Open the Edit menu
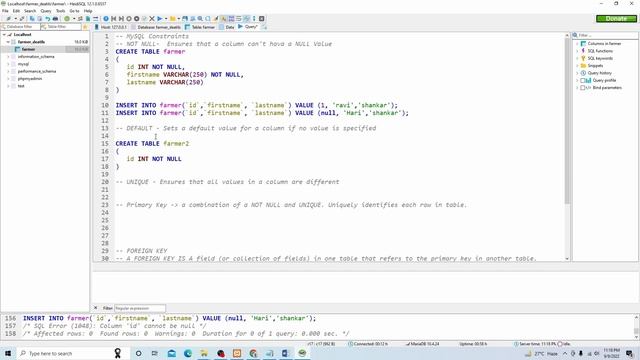 (16, 11)
